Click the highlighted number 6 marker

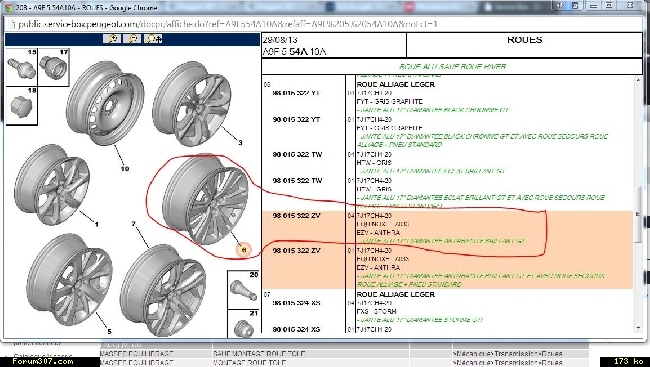click(244, 250)
